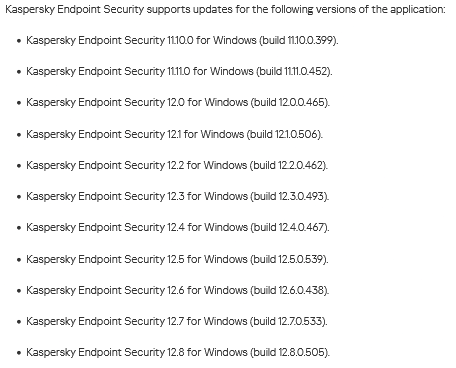The width and height of the screenshot is (456, 368).
Task: Select the 11.11.0 for Windows entry
Action: 179,71
